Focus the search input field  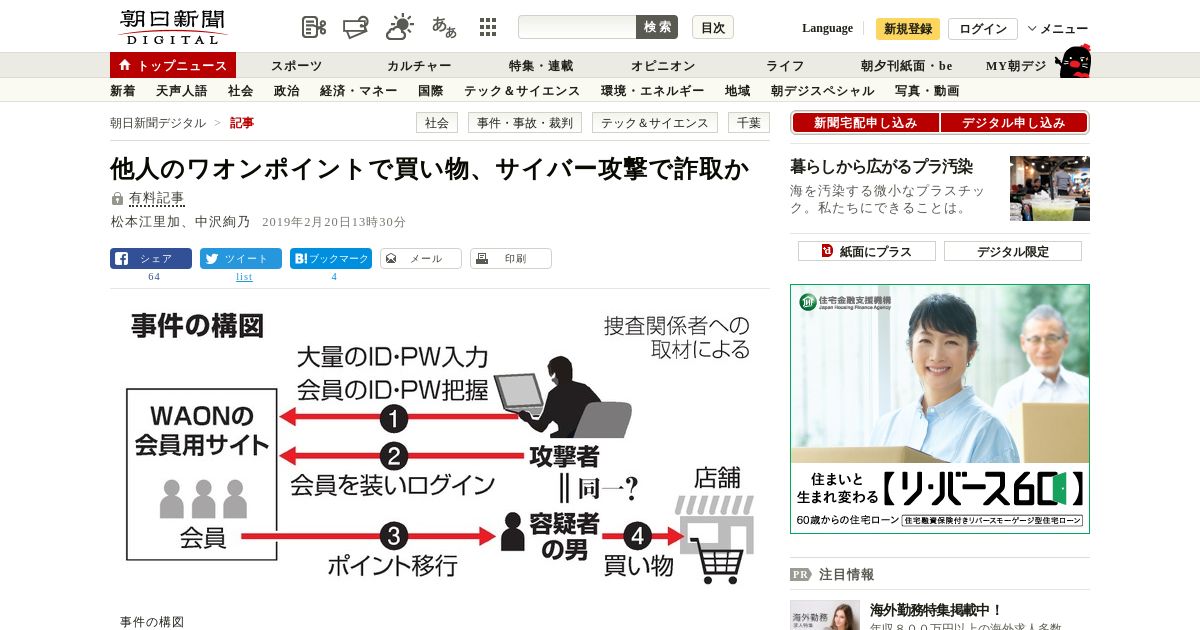click(577, 27)
